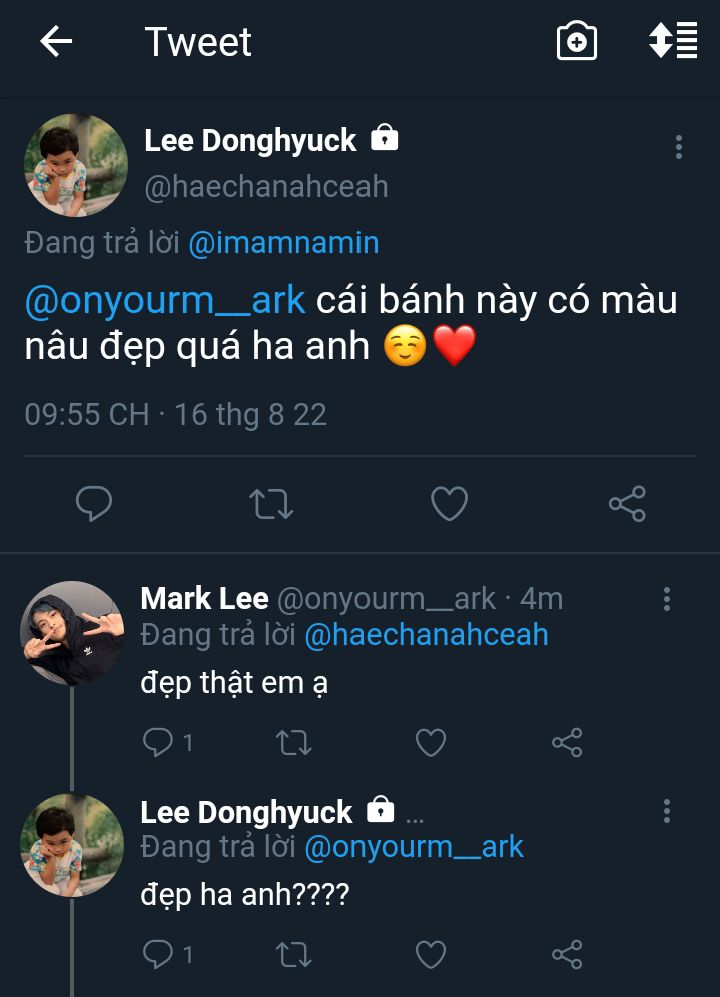Tap the @onyourm__ark mention in the main tweet
The height and width of the screenshot is (997, 720).
click(x=164, y=300)
